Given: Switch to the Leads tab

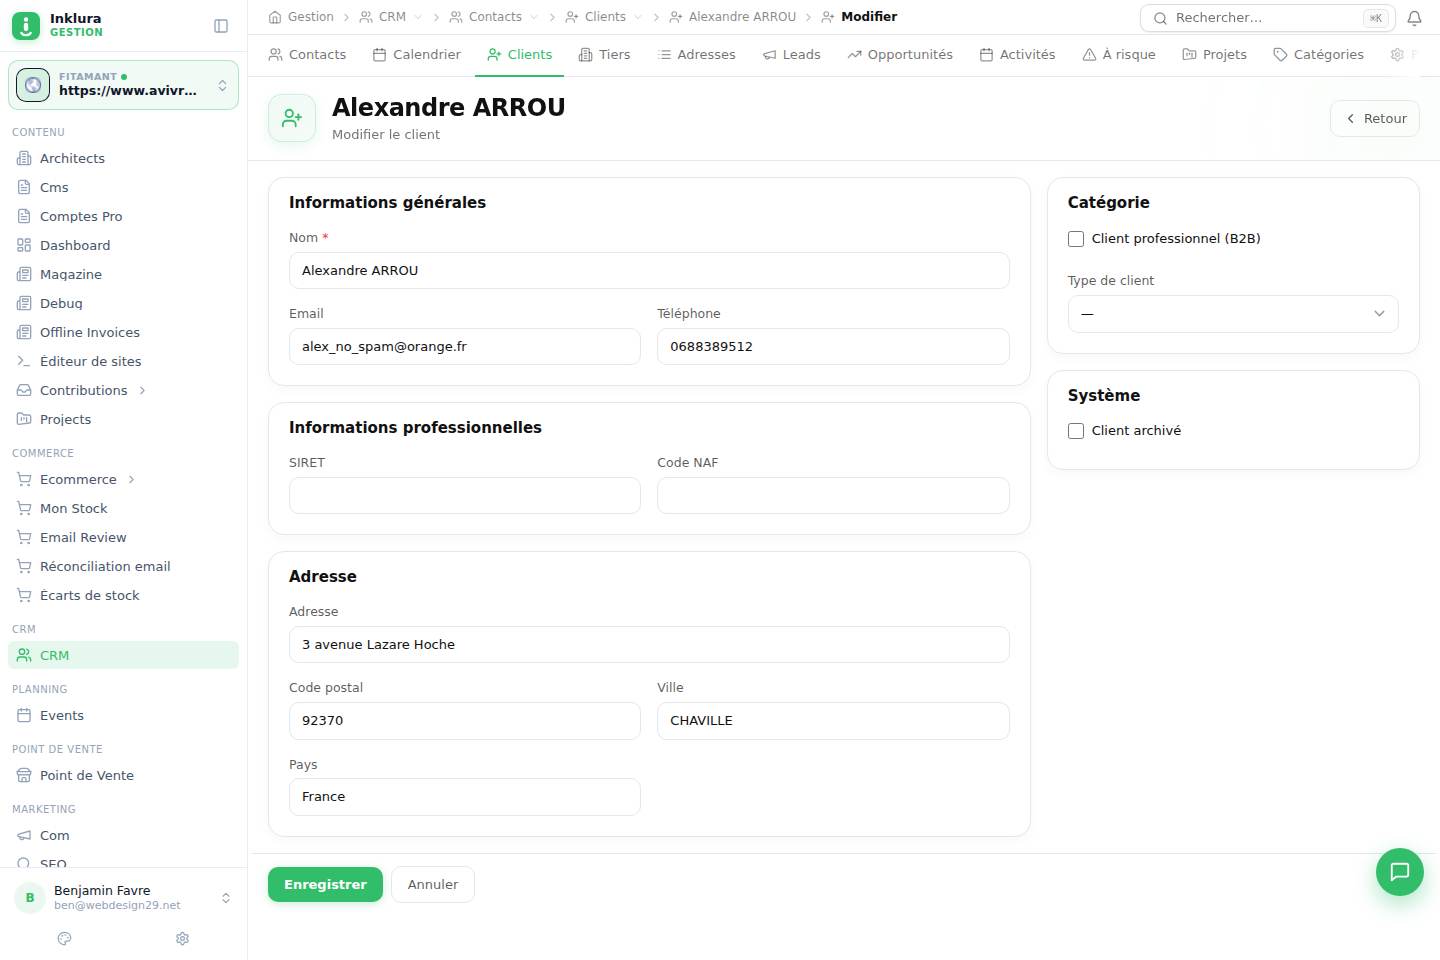Looking at the screenshot, I should pos(791,54).
